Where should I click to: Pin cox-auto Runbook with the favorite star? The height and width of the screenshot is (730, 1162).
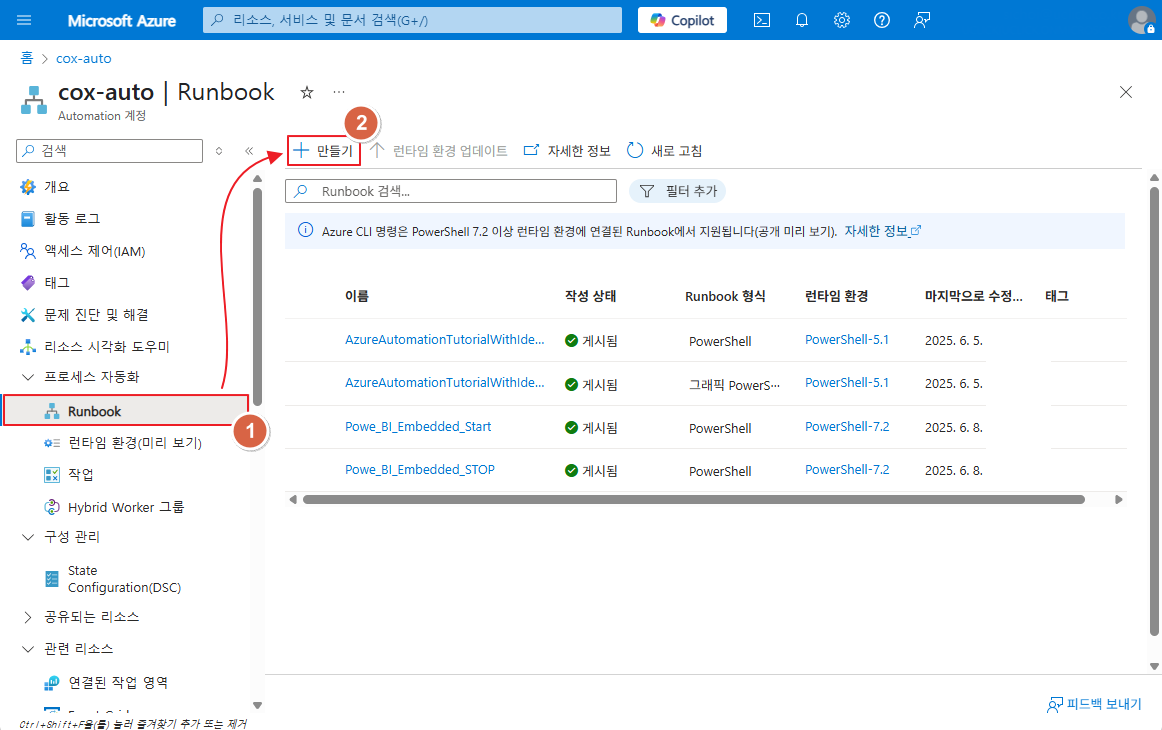pyautogui.click(x=307, y=93)
